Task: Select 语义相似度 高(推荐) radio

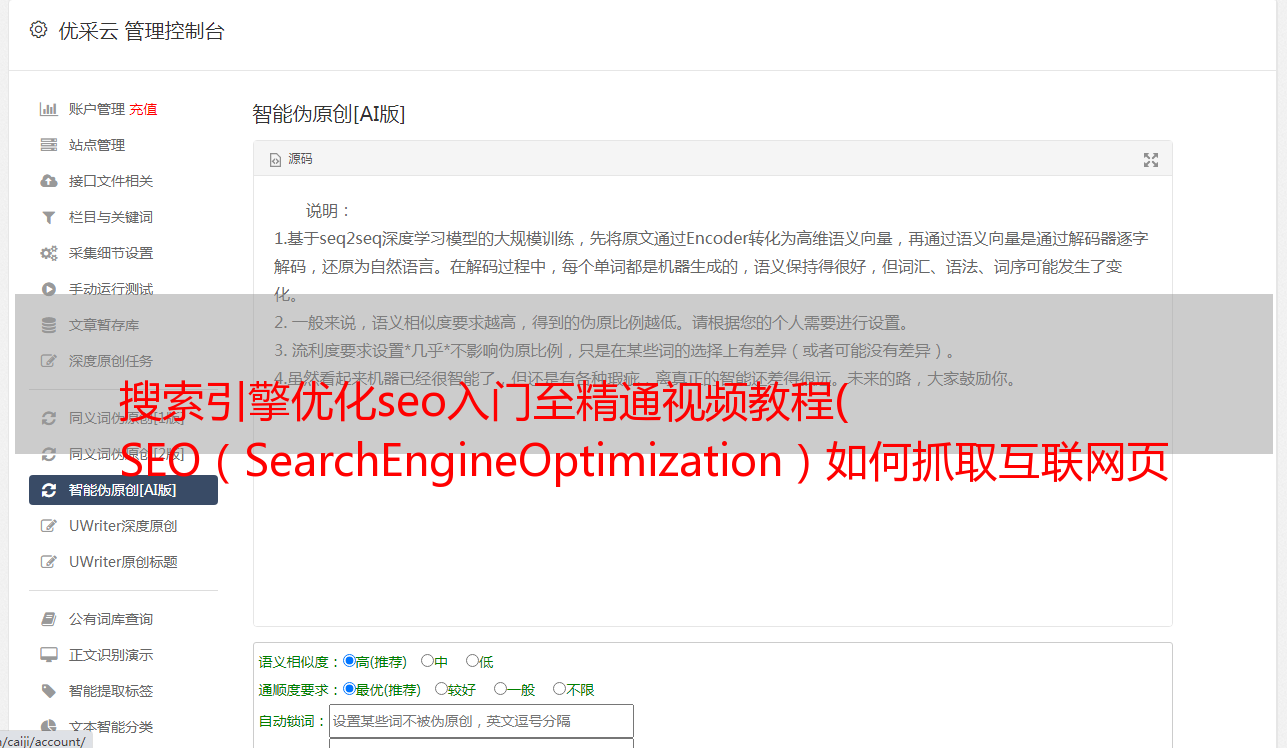Action: [349, 661]
